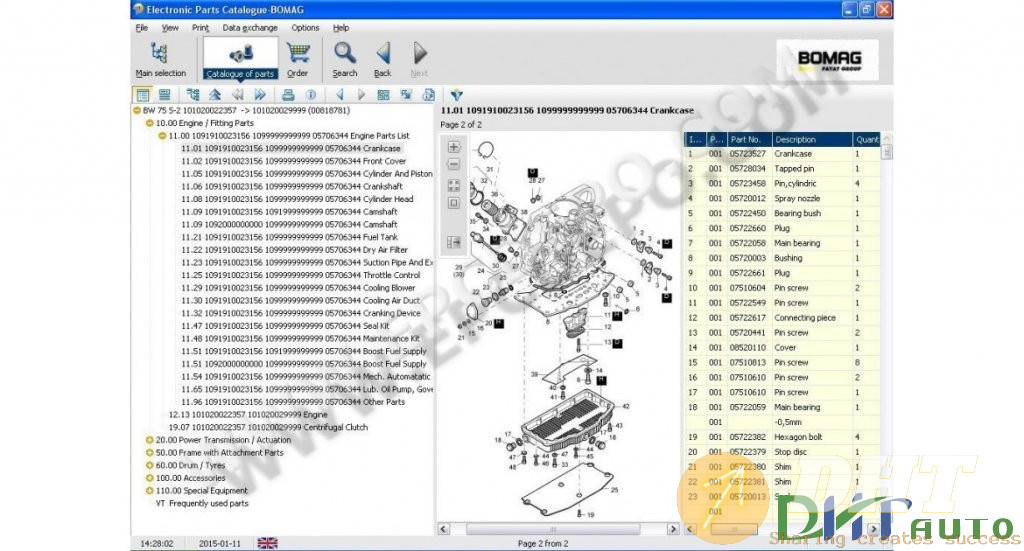This screenshot has height=551, width=1024.
Task: Select 11.47 Seal Kit tree item
Action: pos(285,326)
